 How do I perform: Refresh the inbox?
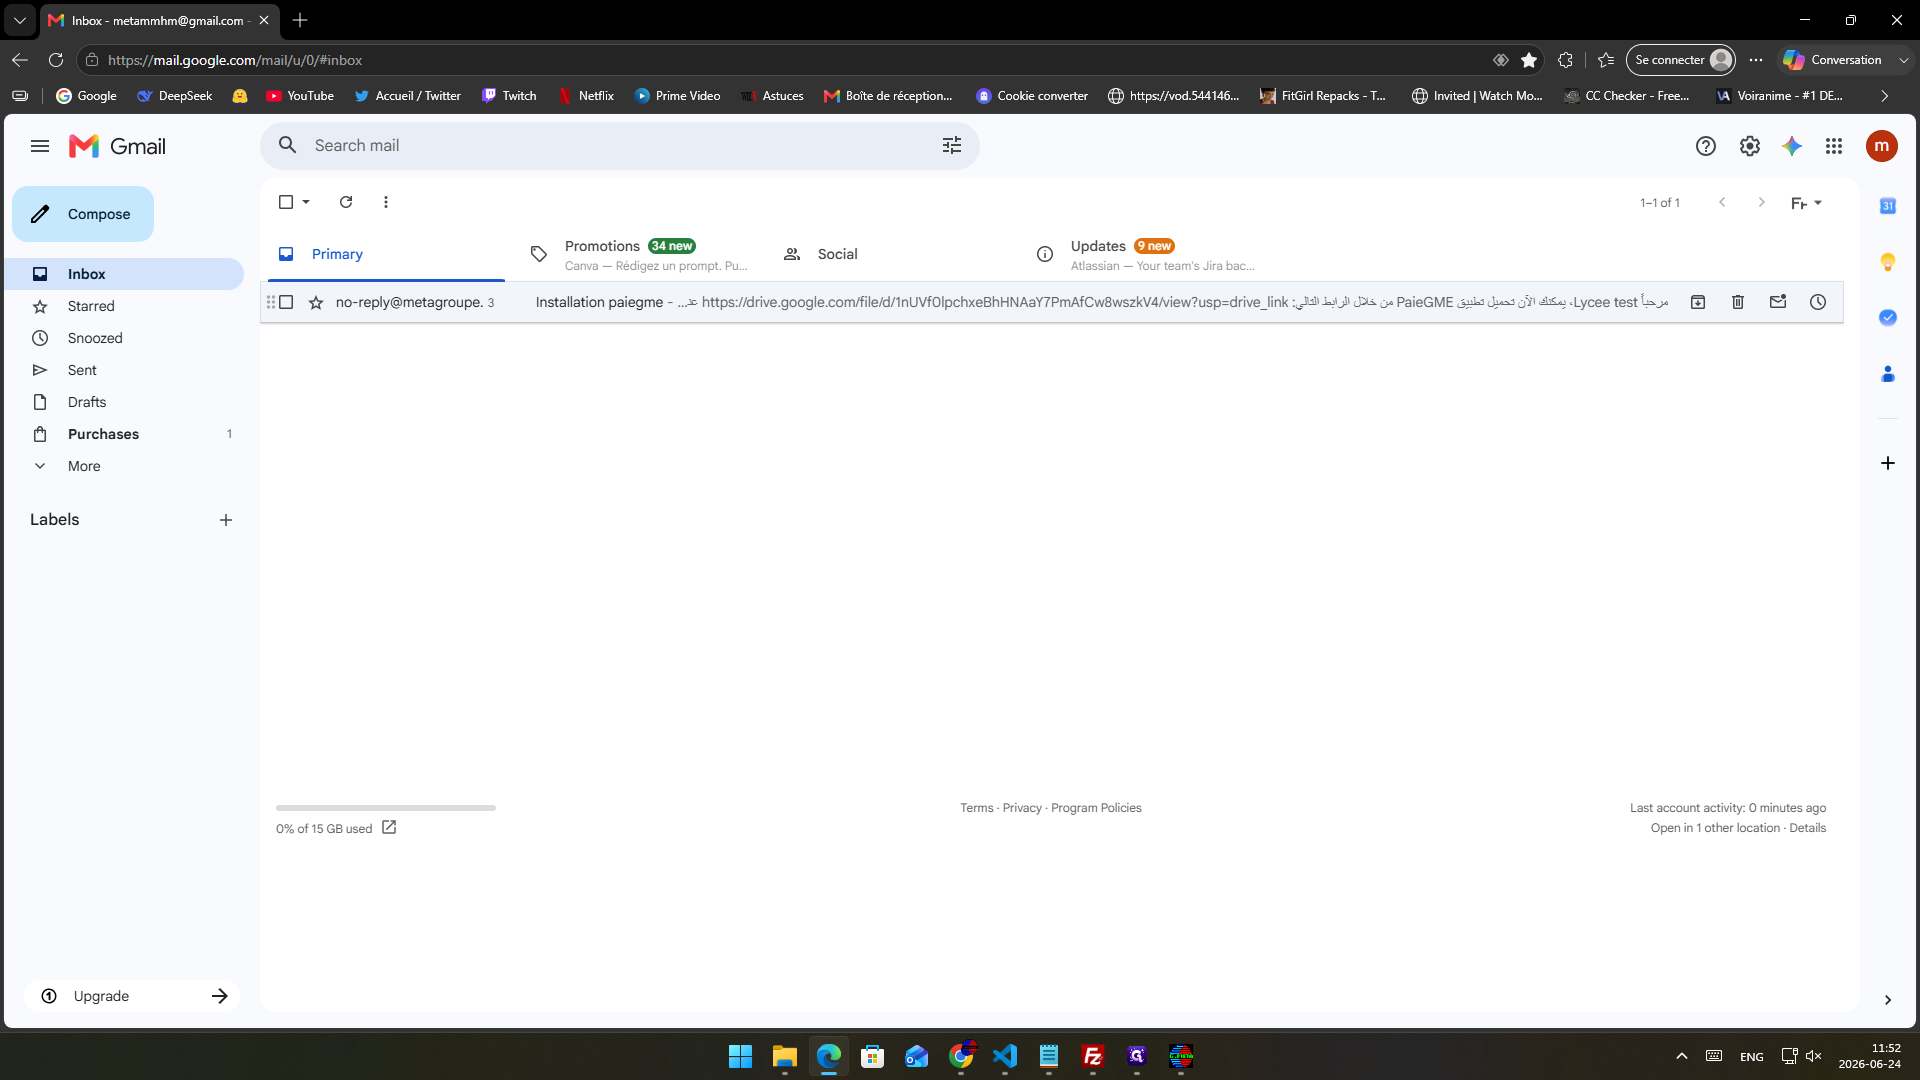[x=346, y=202]
